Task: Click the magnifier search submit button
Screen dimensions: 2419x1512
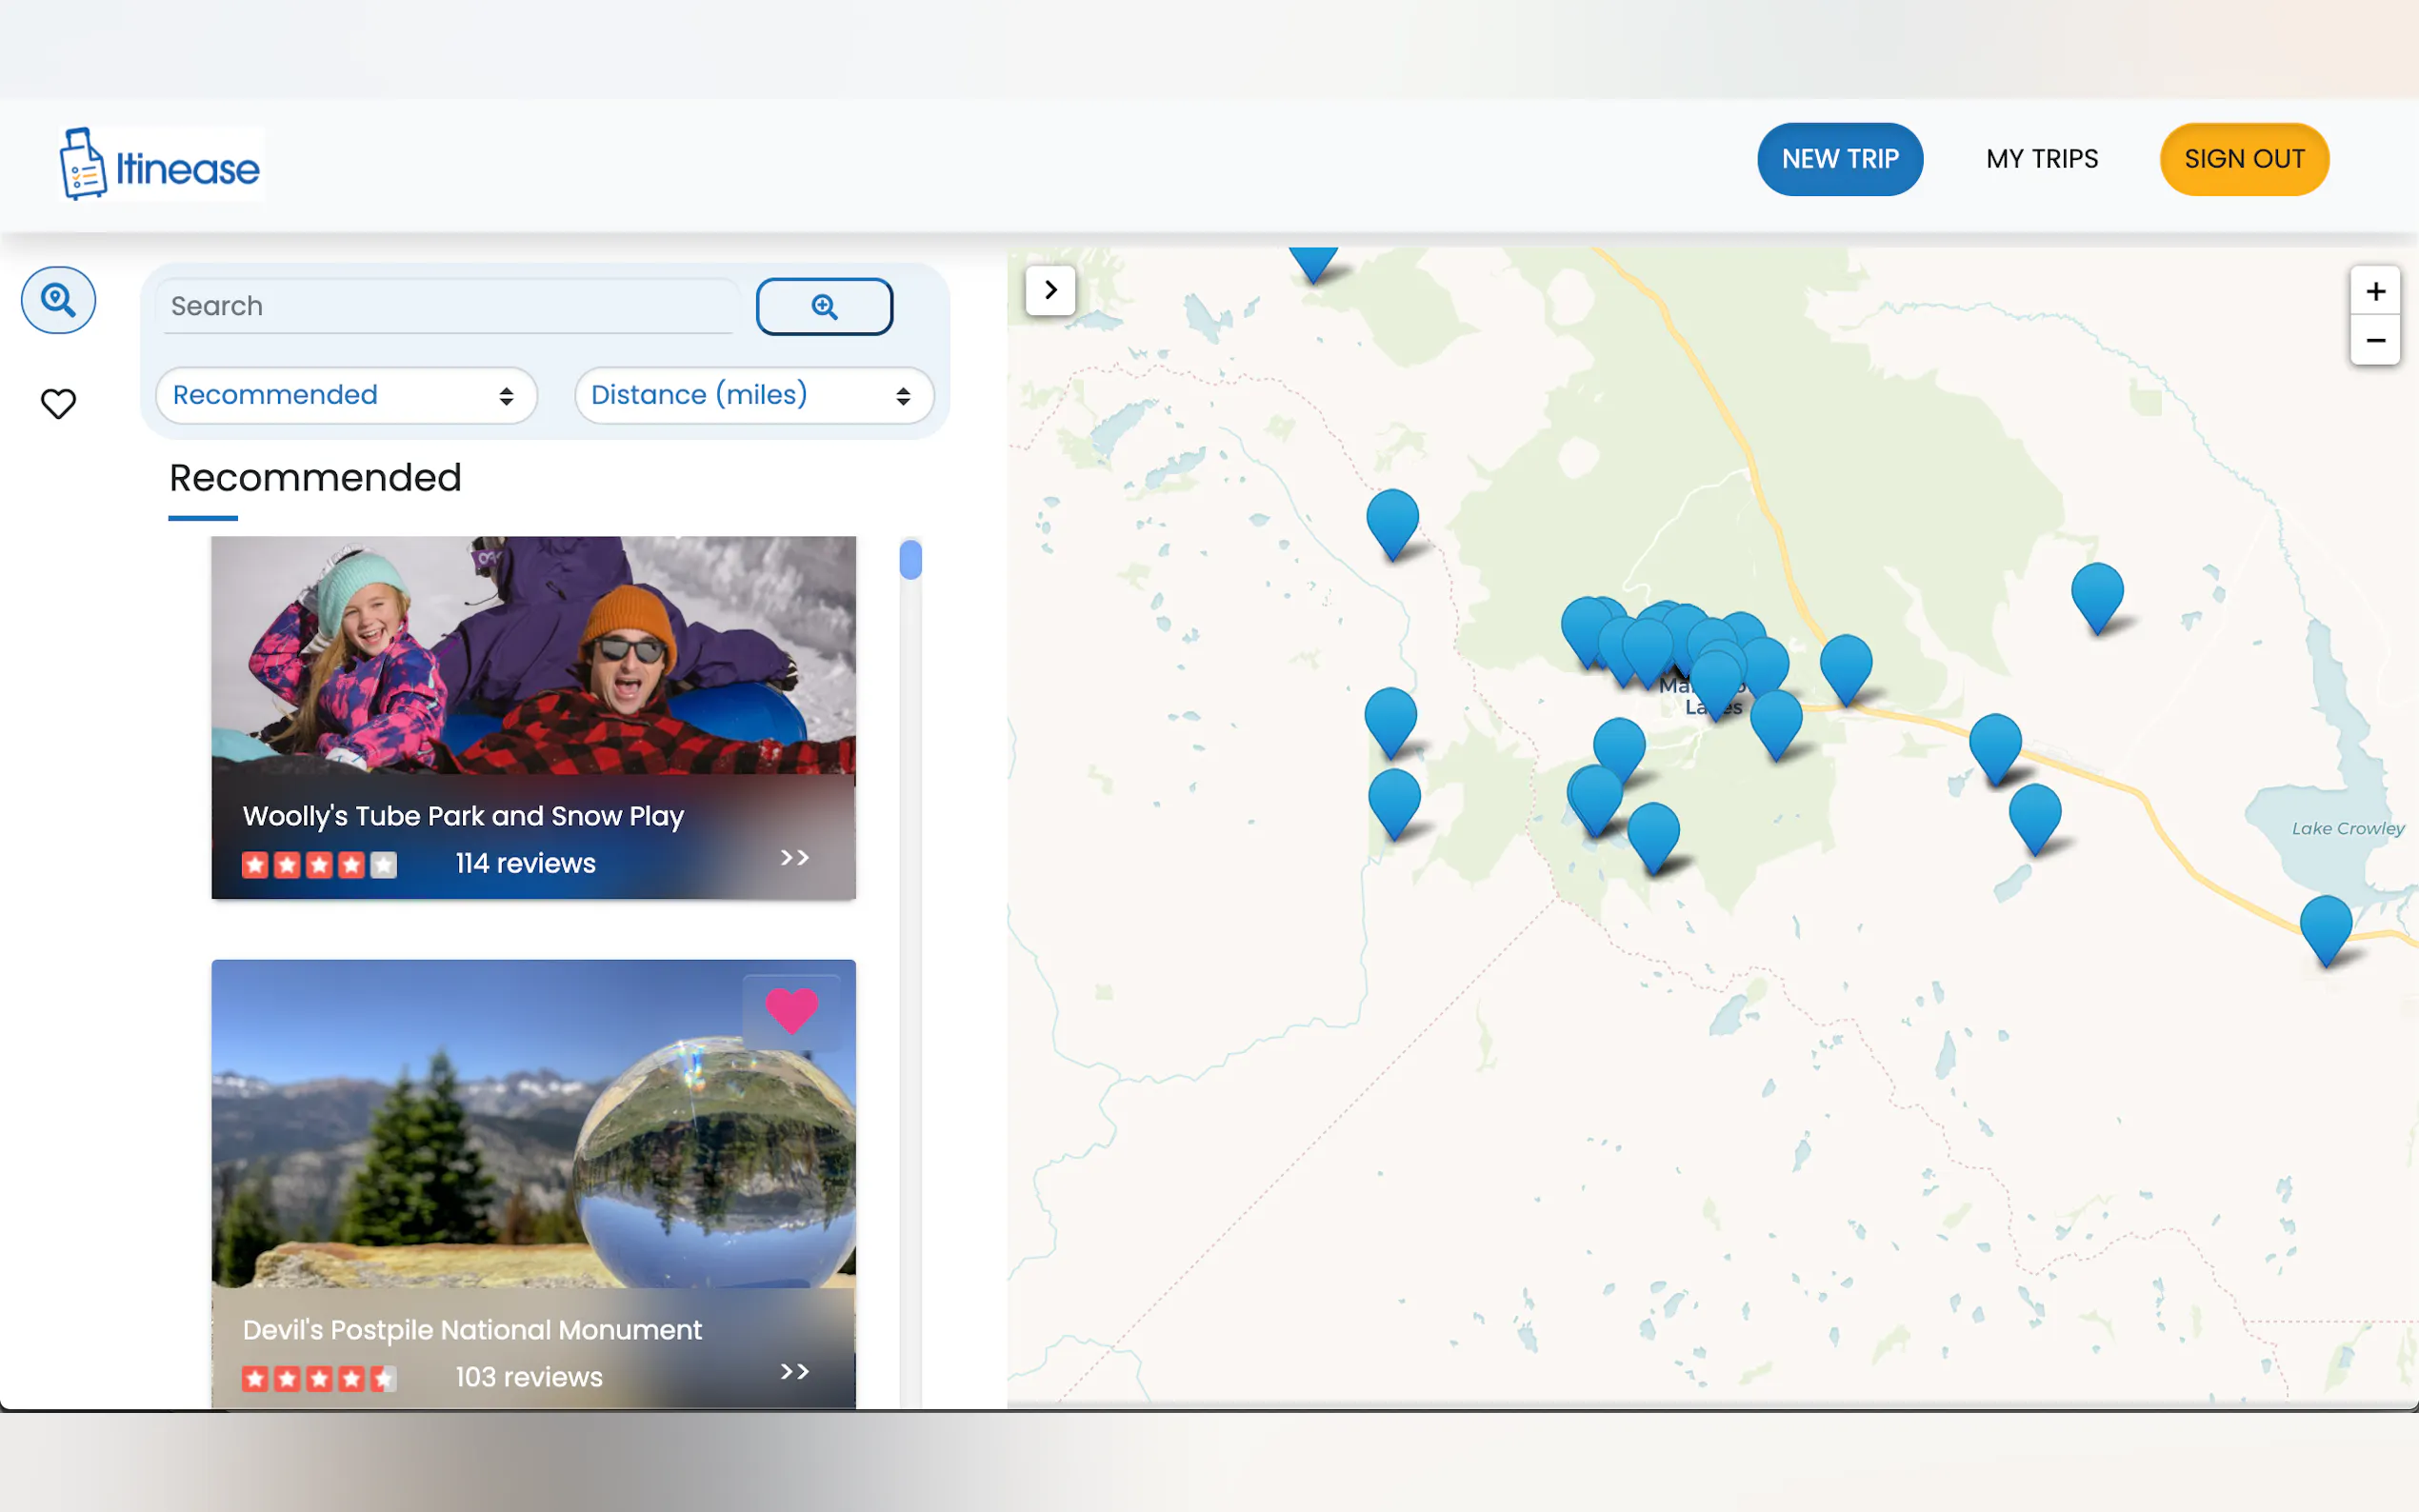Action: click(x=823, y=306)
